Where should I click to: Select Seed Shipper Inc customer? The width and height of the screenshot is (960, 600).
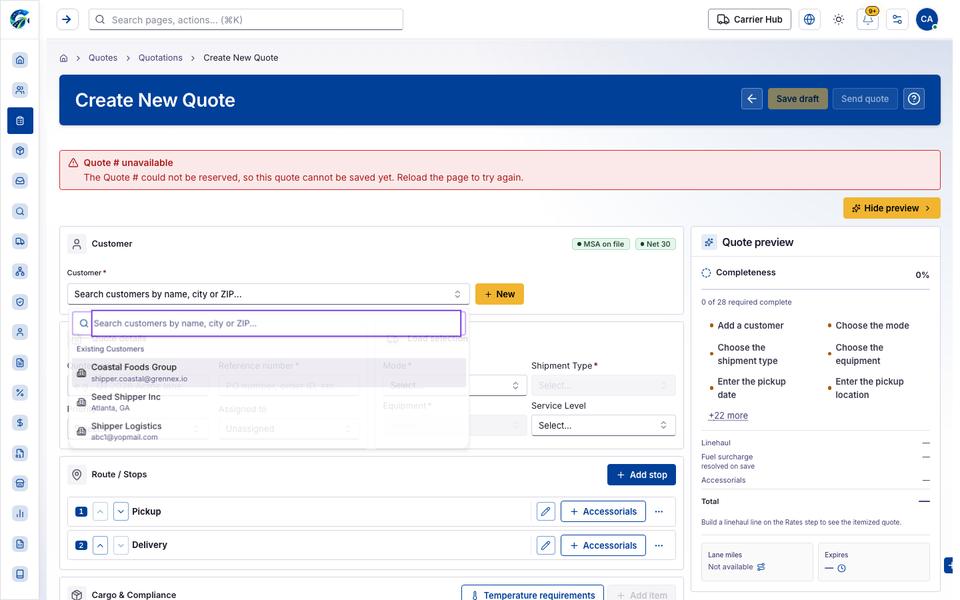[269, 402]
